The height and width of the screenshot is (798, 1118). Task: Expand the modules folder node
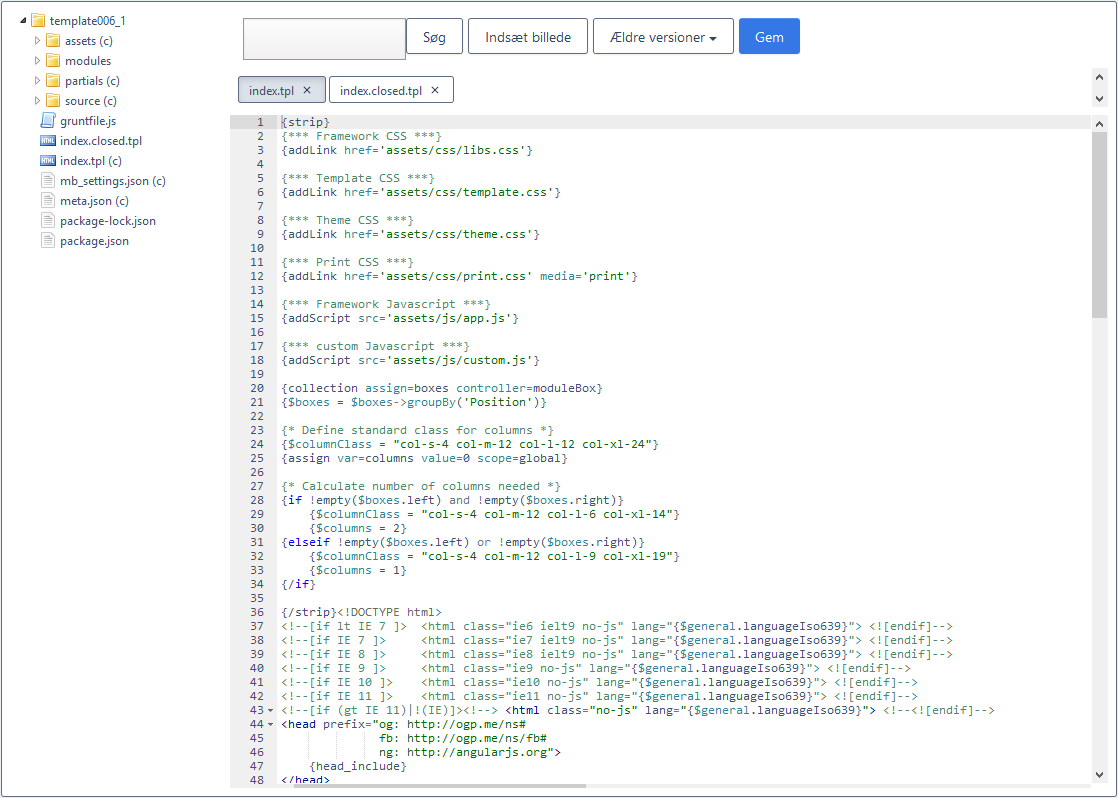click(38, 61)
